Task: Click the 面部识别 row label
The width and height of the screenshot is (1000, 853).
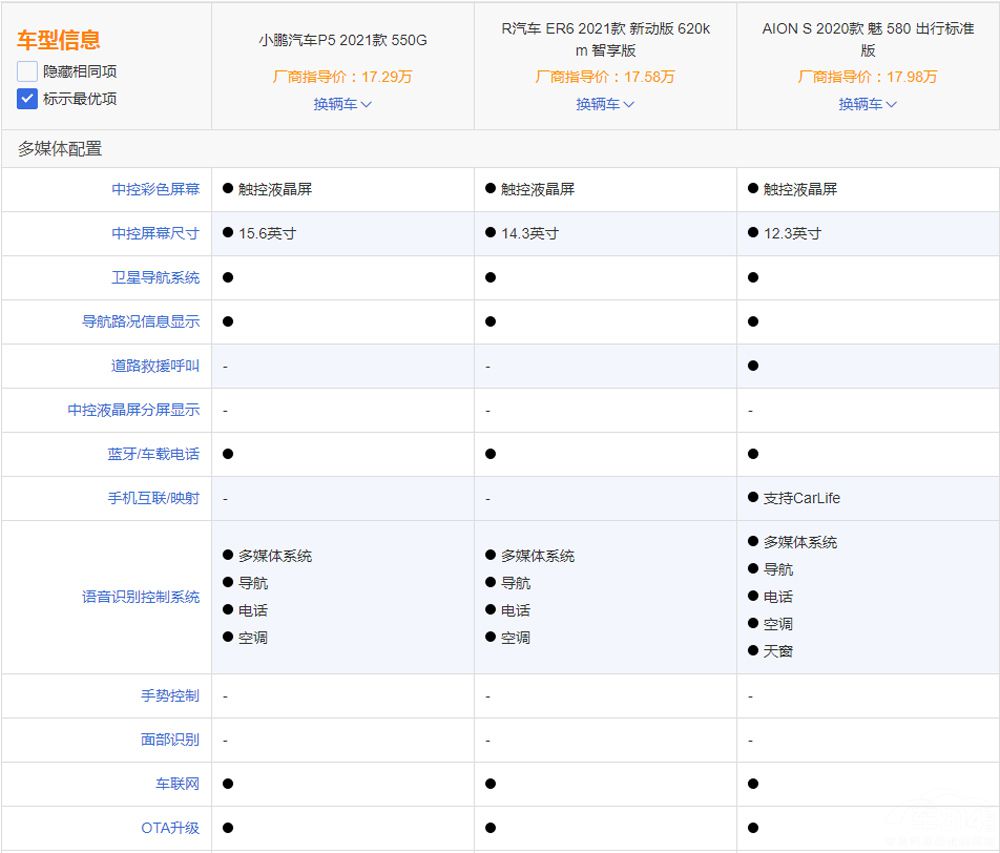Action: pos(170,740)
